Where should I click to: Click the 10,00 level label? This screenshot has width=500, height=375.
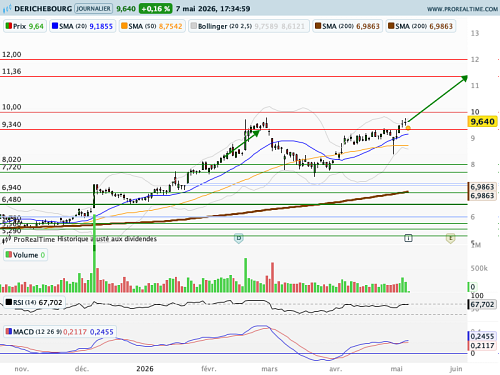(12, 107)
